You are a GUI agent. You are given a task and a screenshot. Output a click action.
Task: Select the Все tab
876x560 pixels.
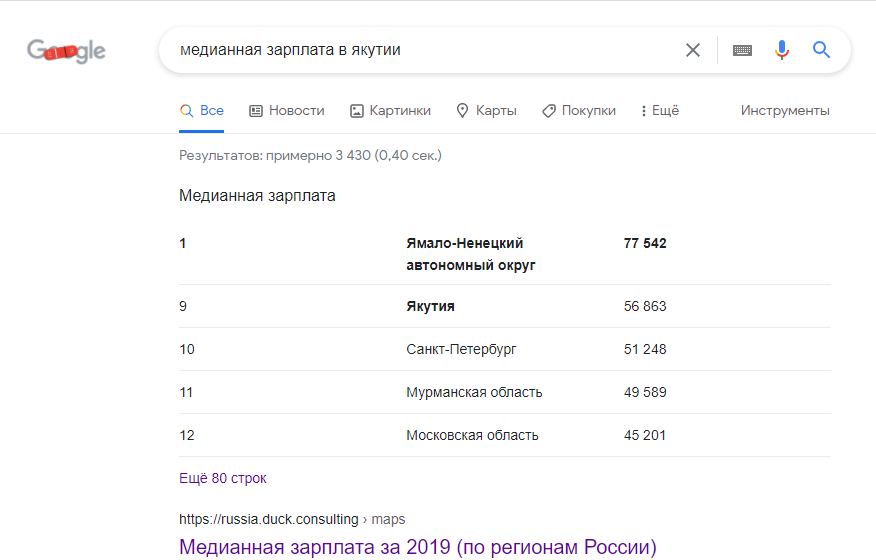(x=202, y=111)
